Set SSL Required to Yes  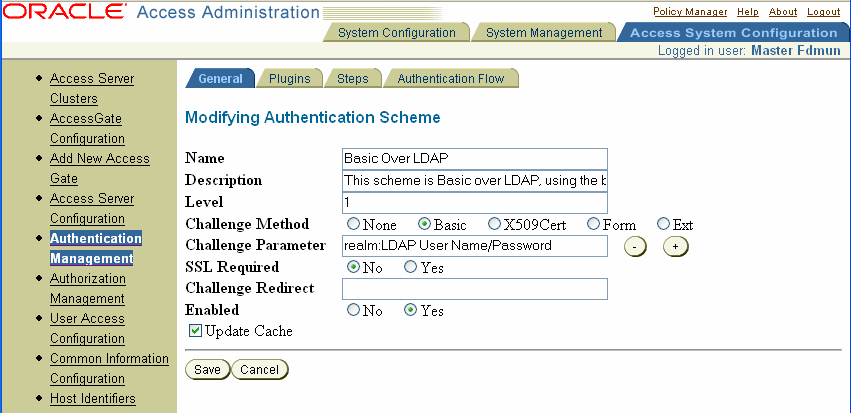(x=410, y=267)
